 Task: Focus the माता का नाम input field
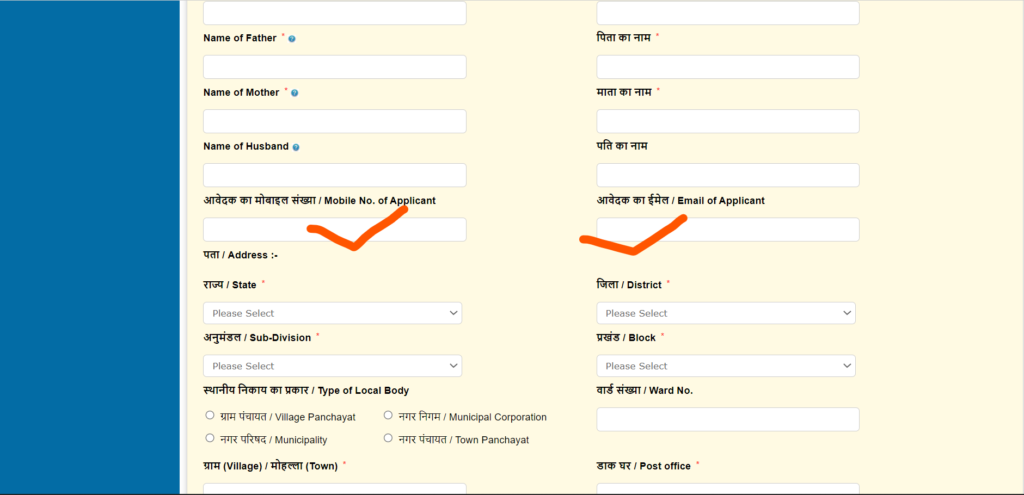click(728, 121)
